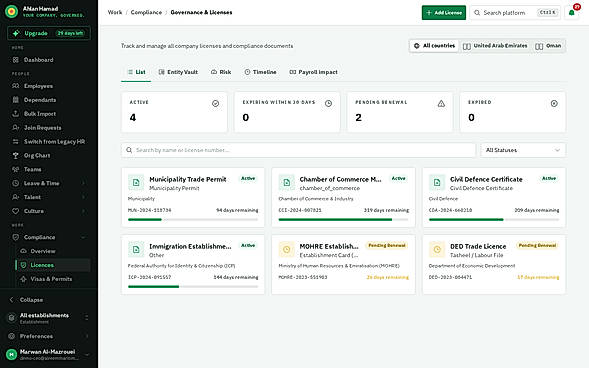Filter licenses by United Arab Emirates
The height and width of the screenshot is (368, 589).
495,46
